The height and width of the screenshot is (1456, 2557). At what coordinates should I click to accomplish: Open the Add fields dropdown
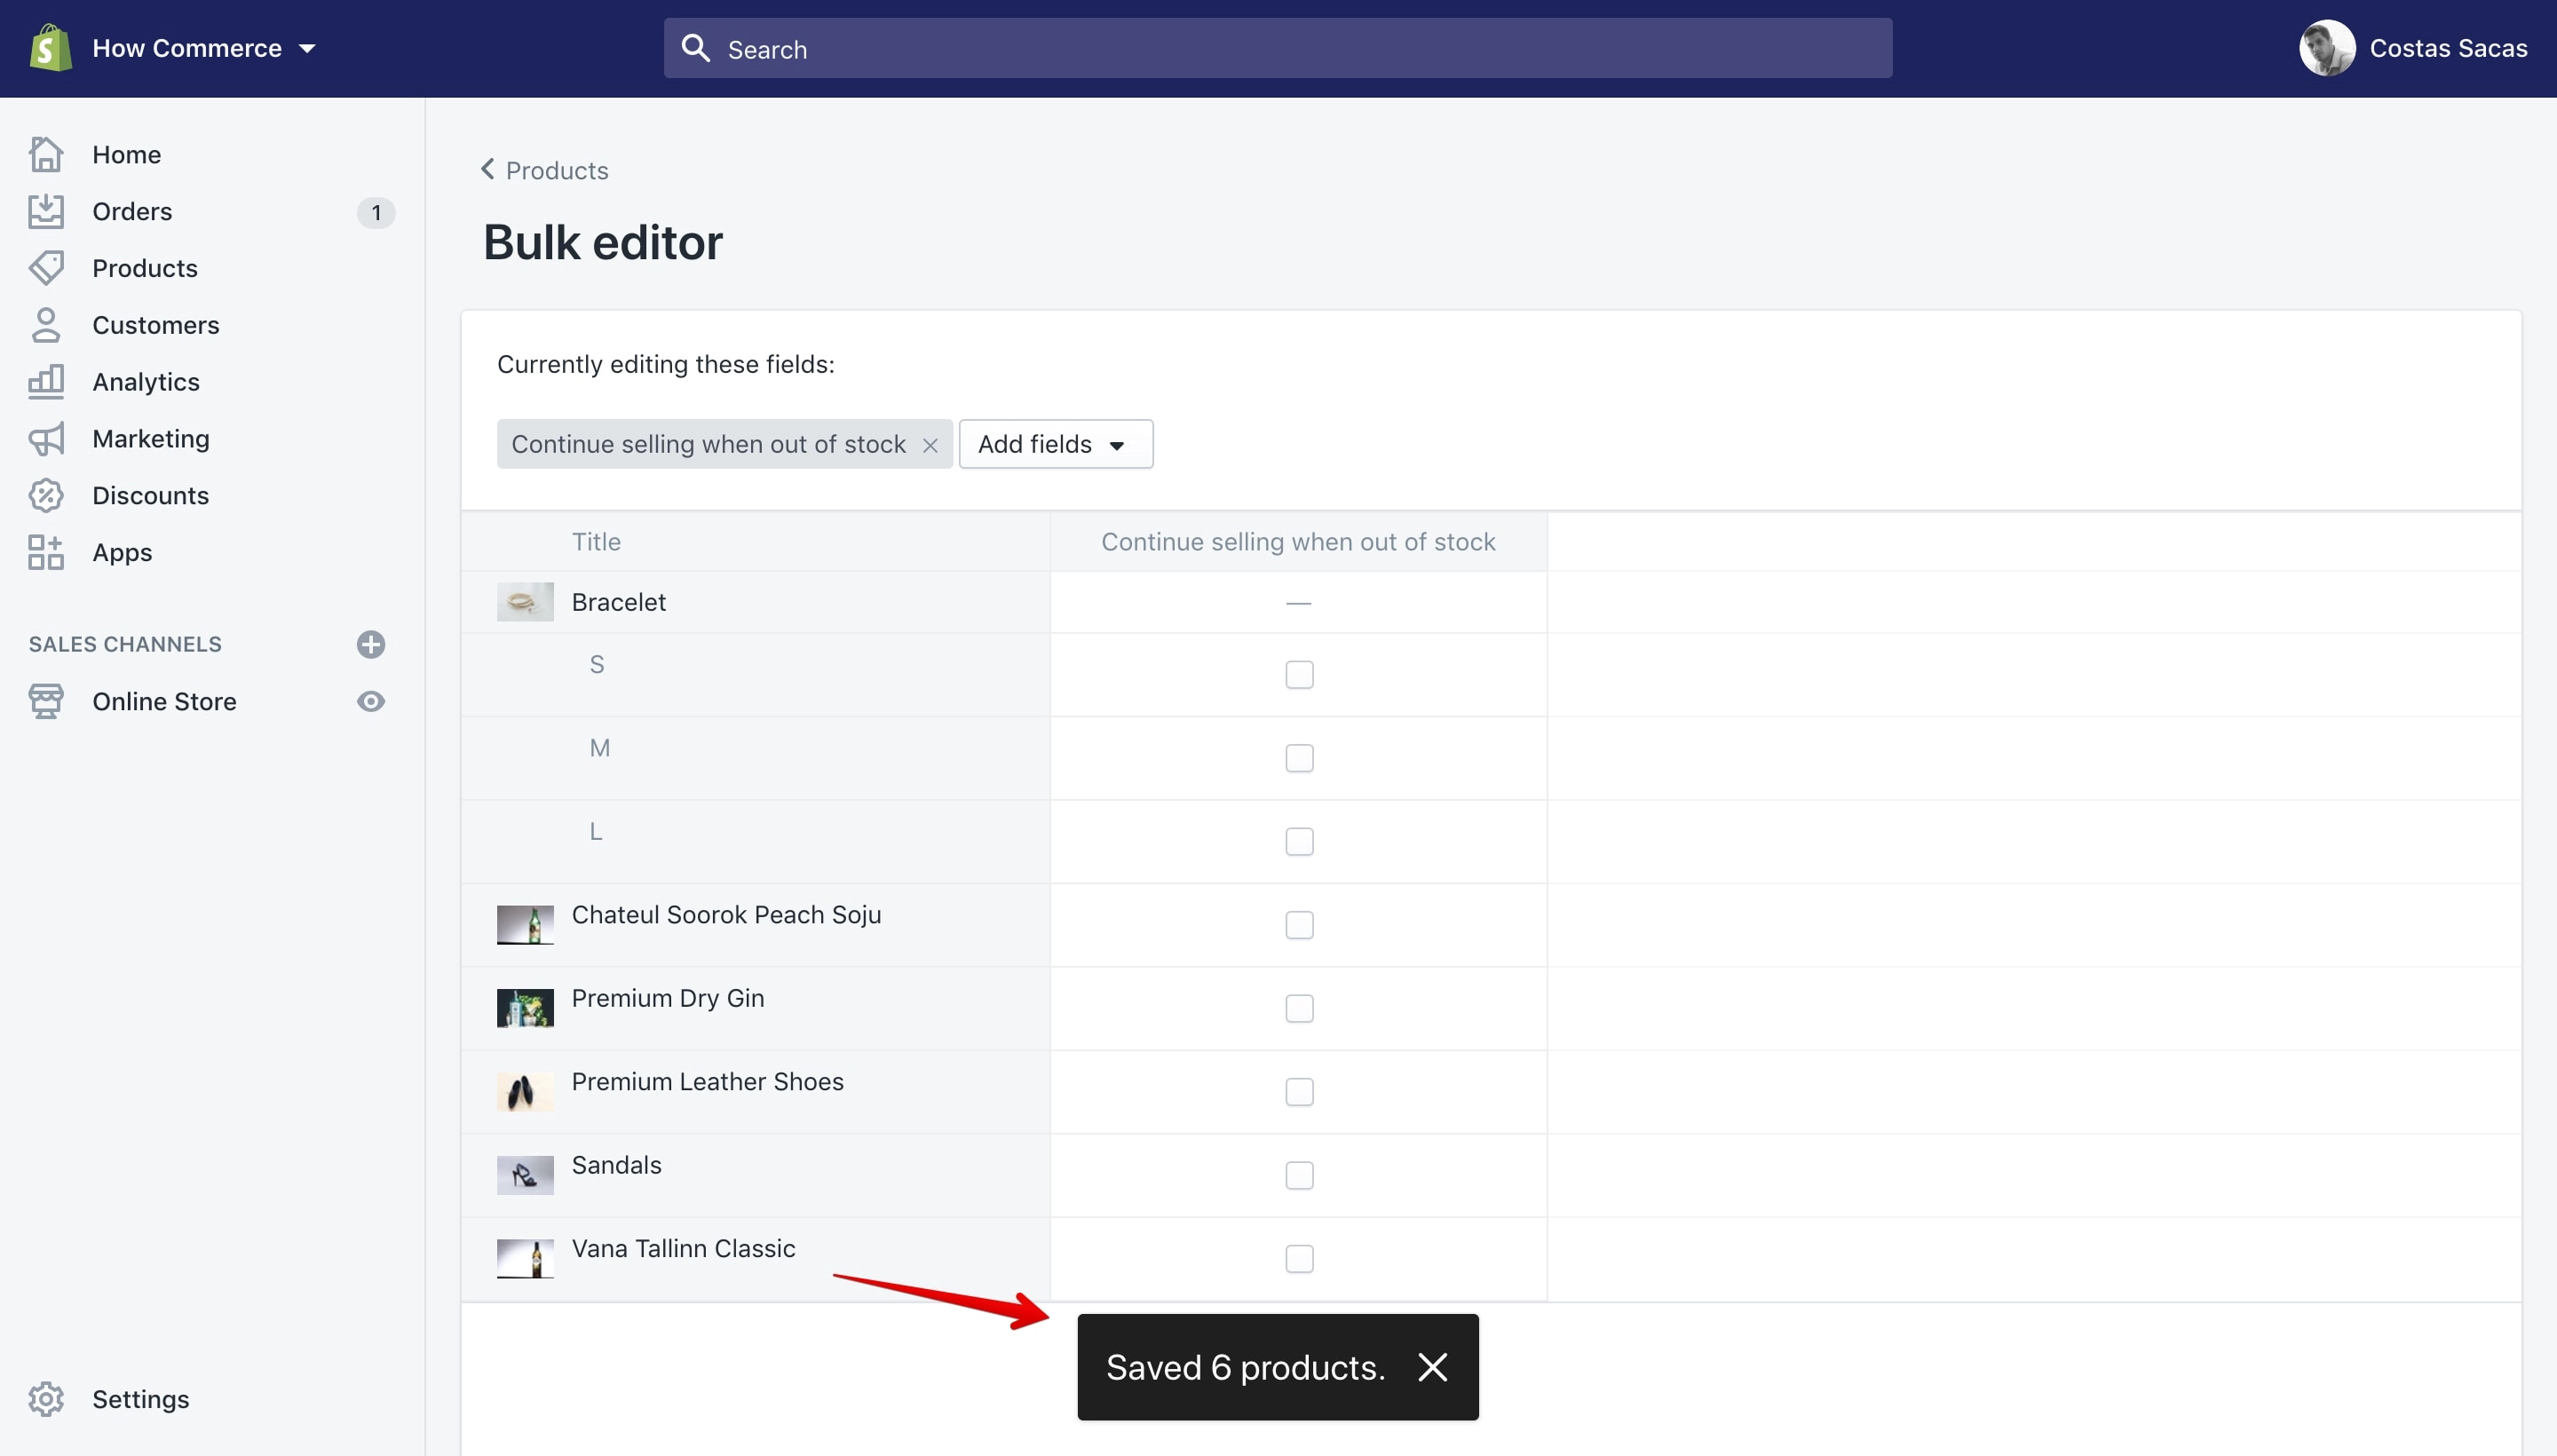click(x=1056, y=444)
